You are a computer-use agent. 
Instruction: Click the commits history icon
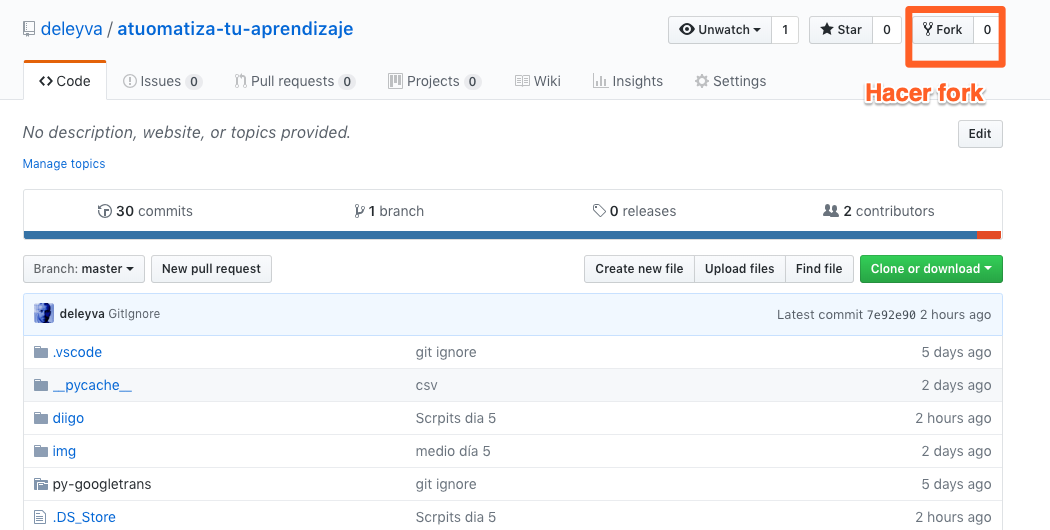pos(104,211)
